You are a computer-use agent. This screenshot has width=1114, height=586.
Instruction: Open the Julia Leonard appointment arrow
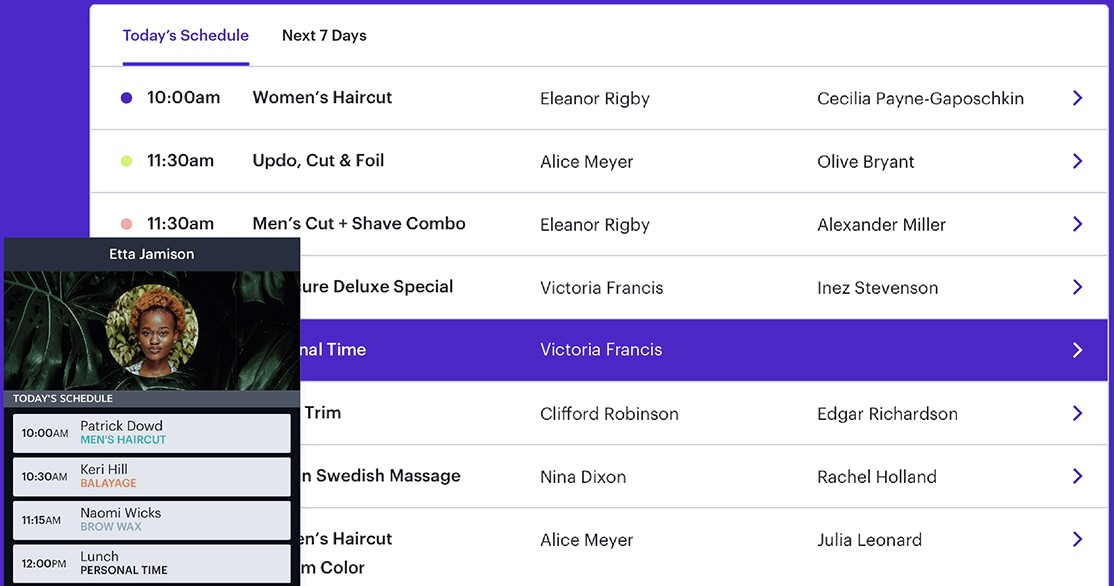point(1077,539)
